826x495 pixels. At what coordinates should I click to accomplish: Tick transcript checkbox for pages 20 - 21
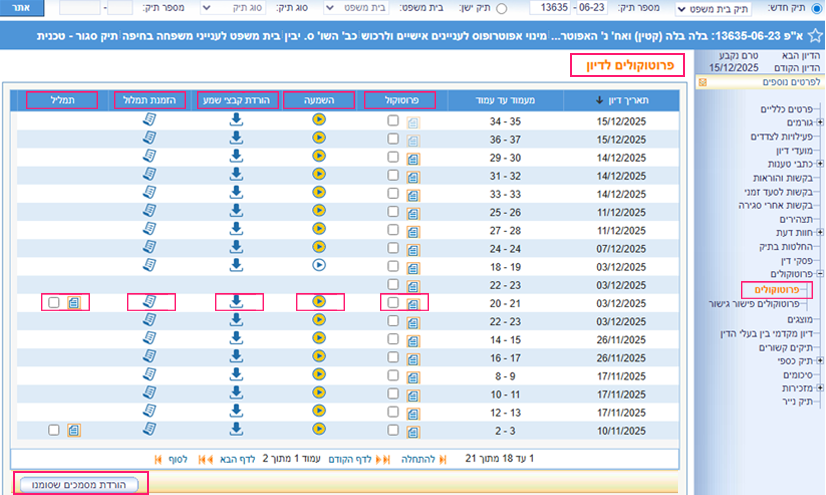54,302
